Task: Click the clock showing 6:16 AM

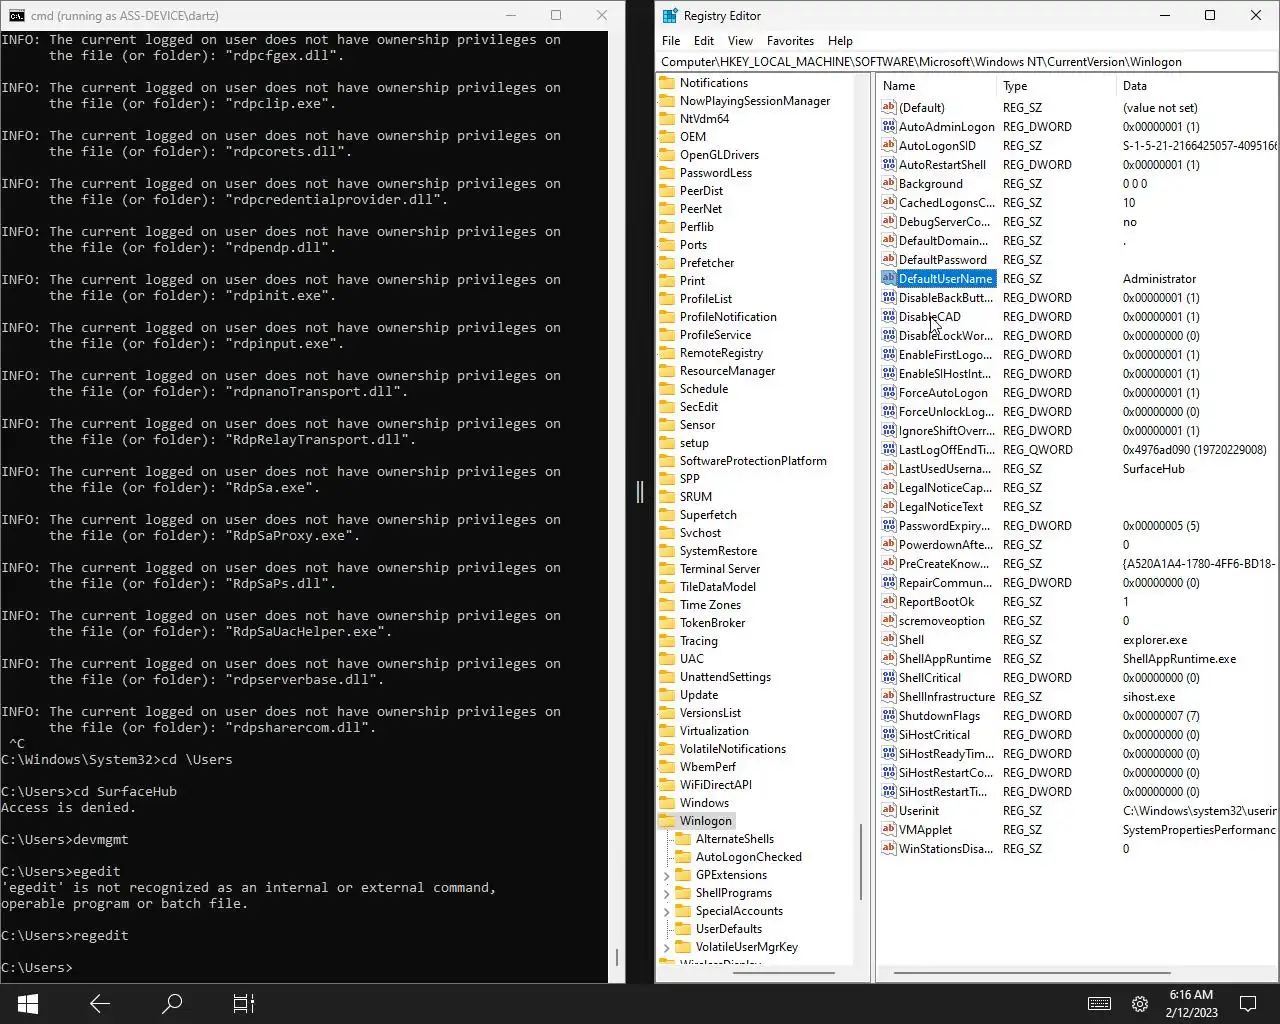Action: click(x=1191, y=995)
